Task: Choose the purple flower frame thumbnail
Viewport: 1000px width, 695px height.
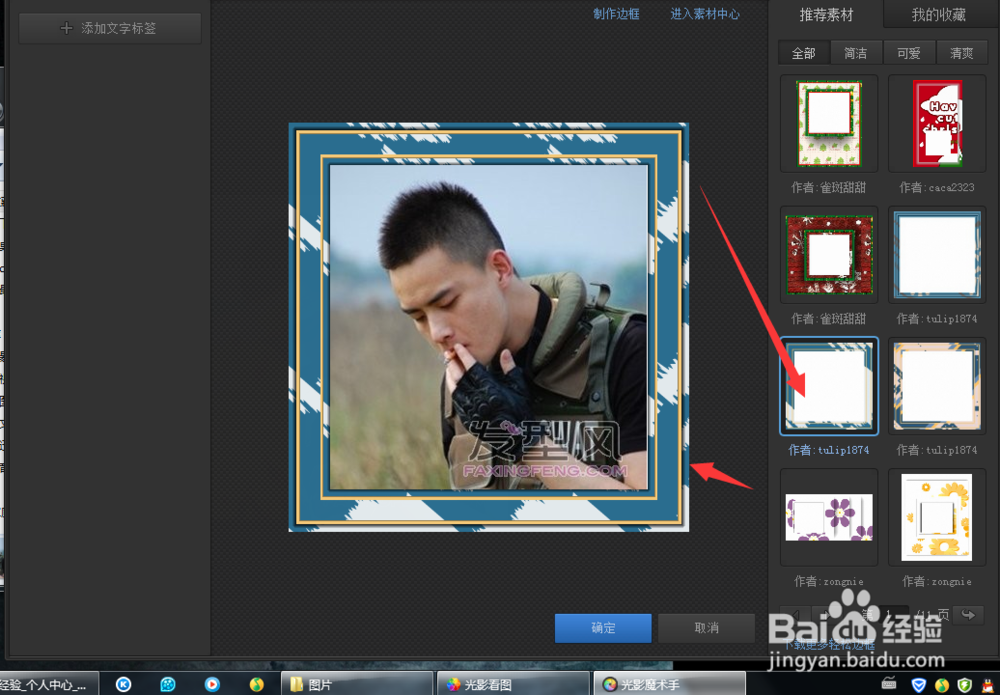Action: click(x=829, y=517)
